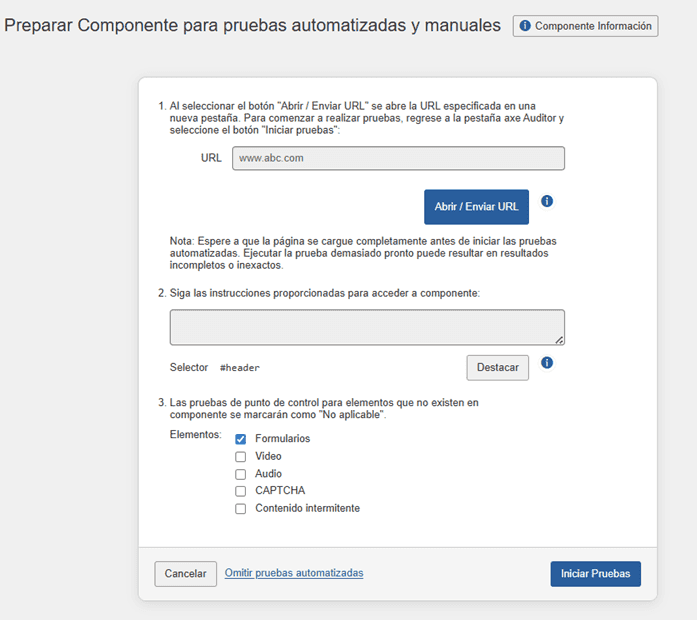Click the Destacar button

click(x=497, y=368)
